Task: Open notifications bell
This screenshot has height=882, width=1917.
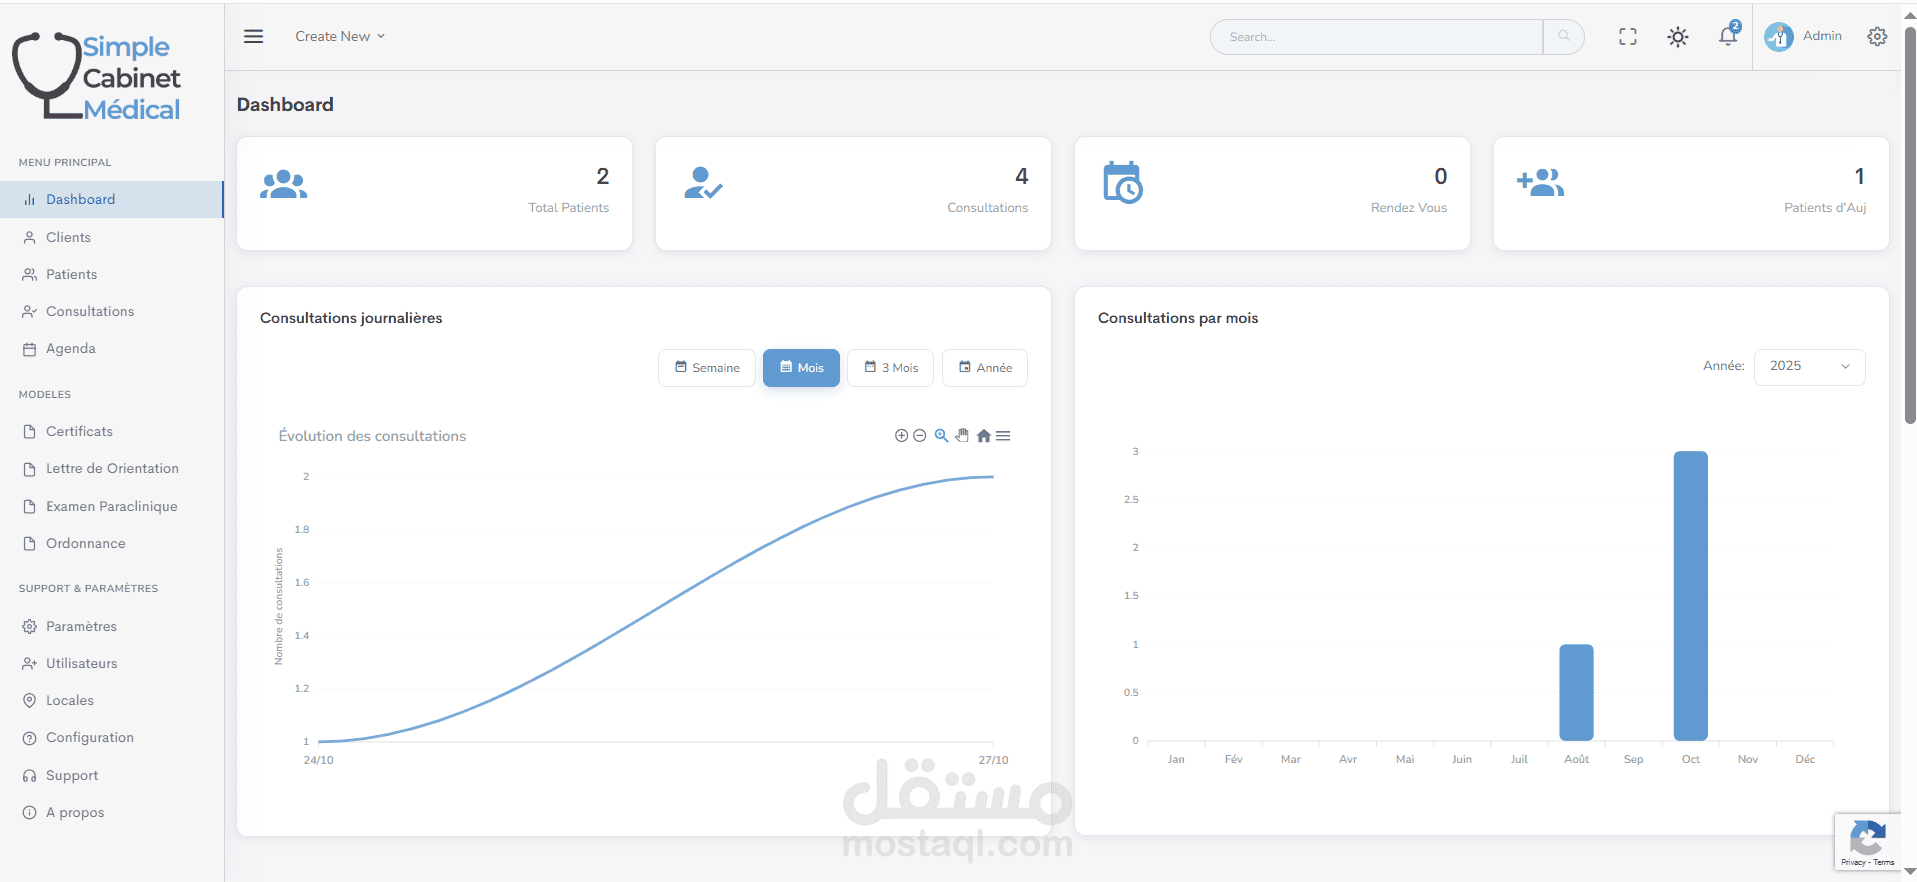Action: pyautogui.click(x=1728, y=36)
